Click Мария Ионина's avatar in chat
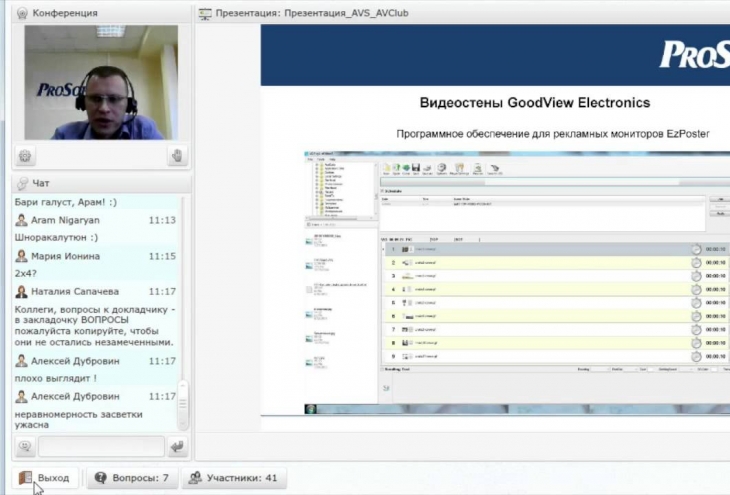Image resolution: width=730 pixels, height=495 pixels. (x=21, y=256)
